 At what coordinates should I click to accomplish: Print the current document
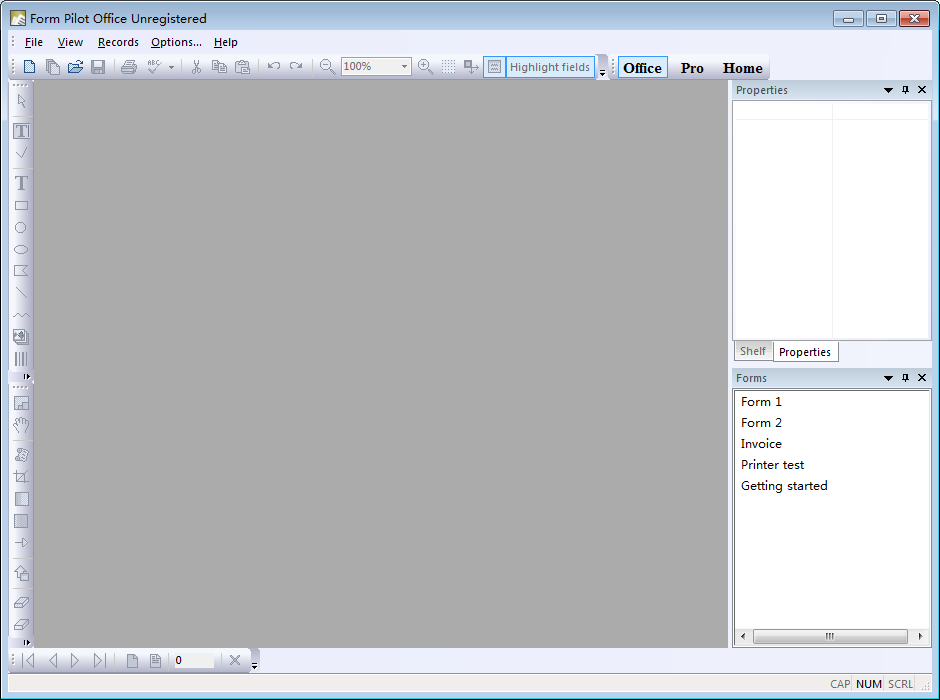click(129, 66)
